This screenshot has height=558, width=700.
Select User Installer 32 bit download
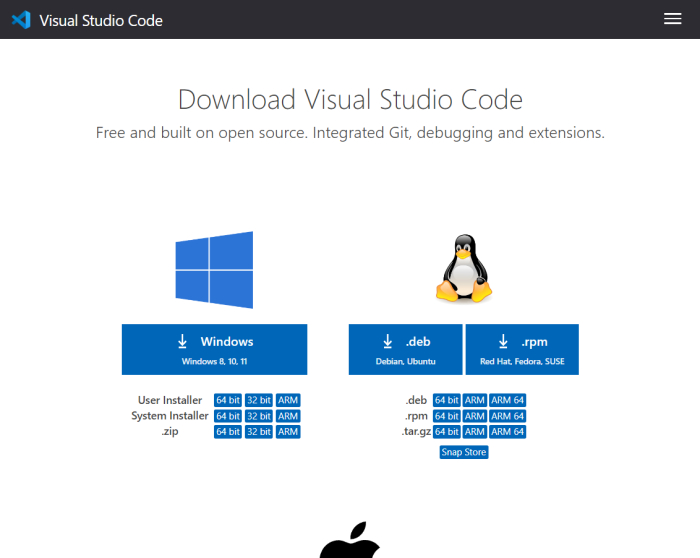259,400
